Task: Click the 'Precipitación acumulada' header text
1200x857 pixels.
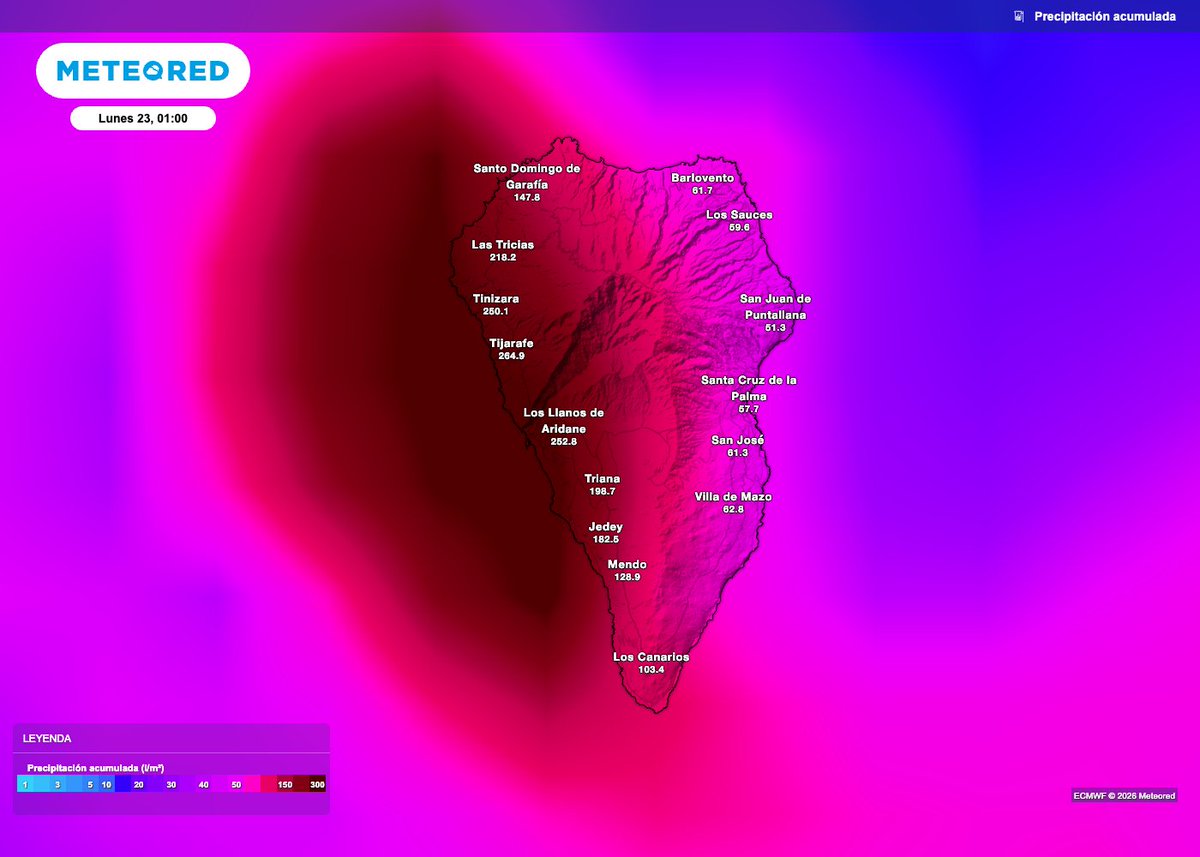Action: tap(1105, 17)
